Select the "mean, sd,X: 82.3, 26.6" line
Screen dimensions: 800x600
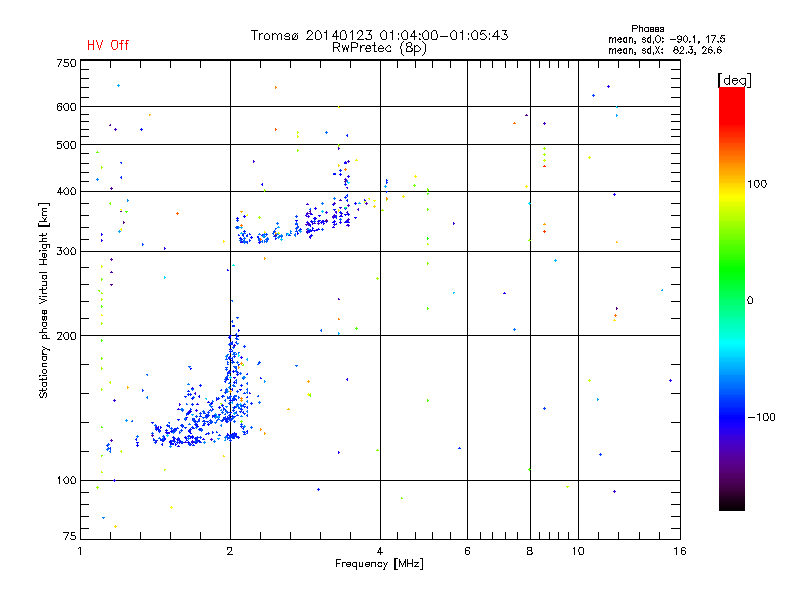[665, 50]
